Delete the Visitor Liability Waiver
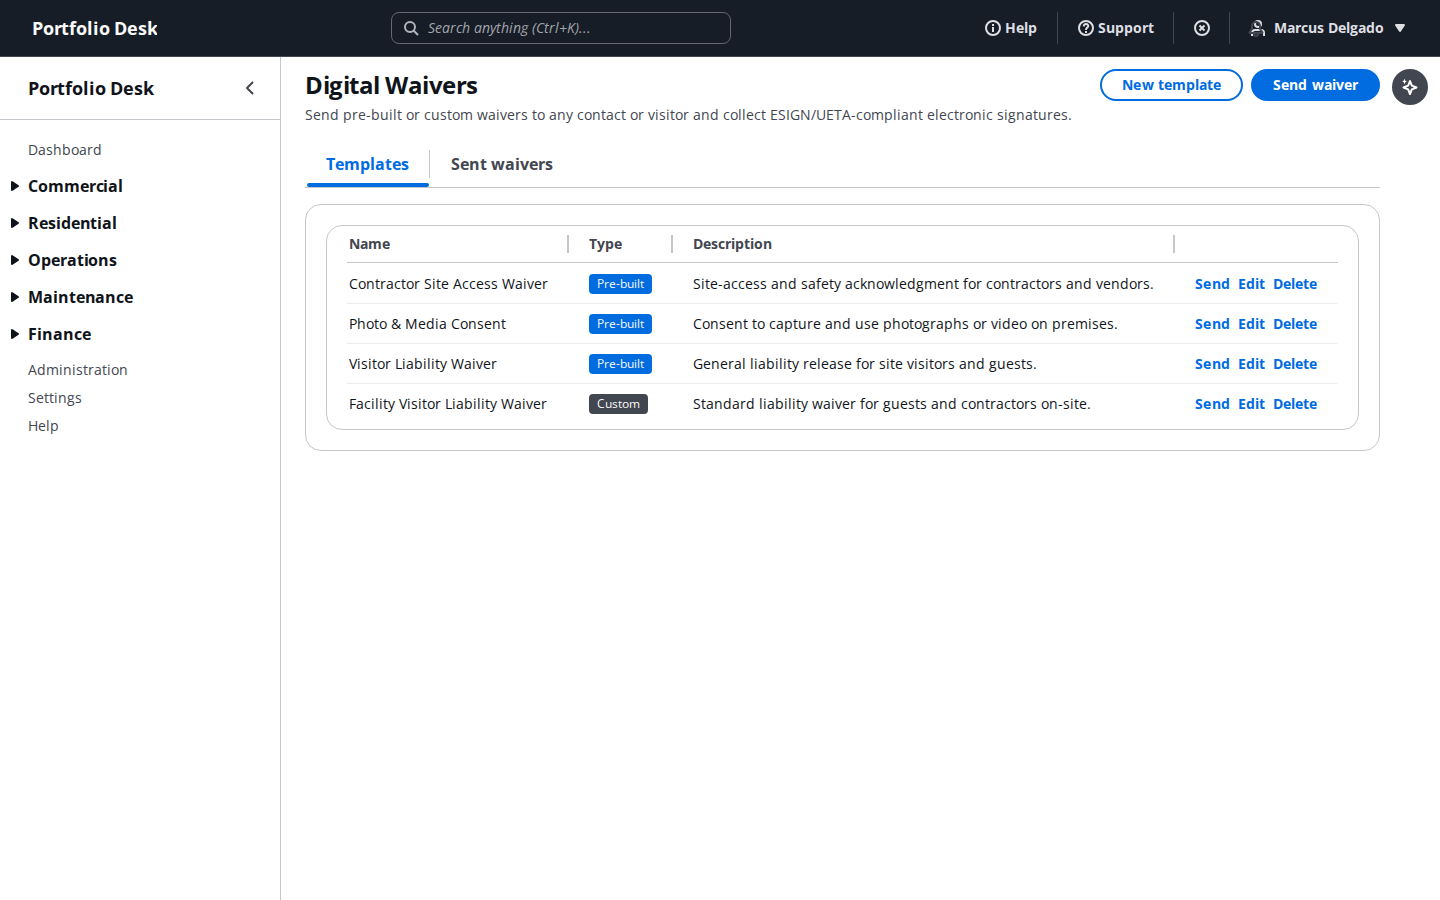Image resolution: width=1440 pixels, height=900 pixels. pos(1295,364)
